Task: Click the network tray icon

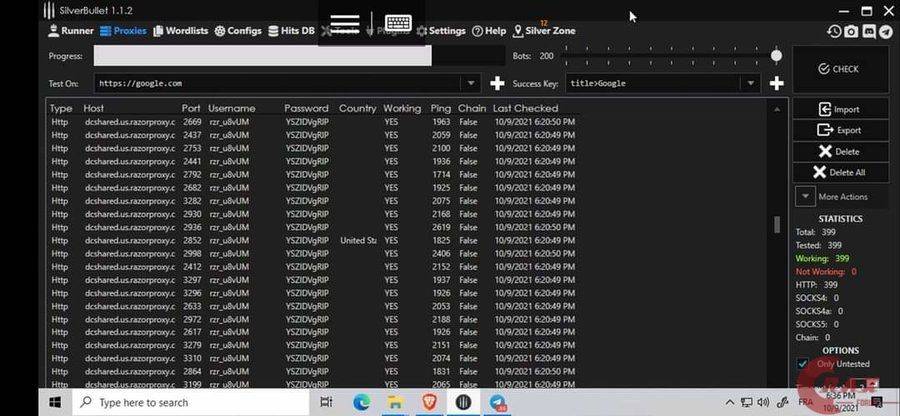Action: [x=747, y=402]
